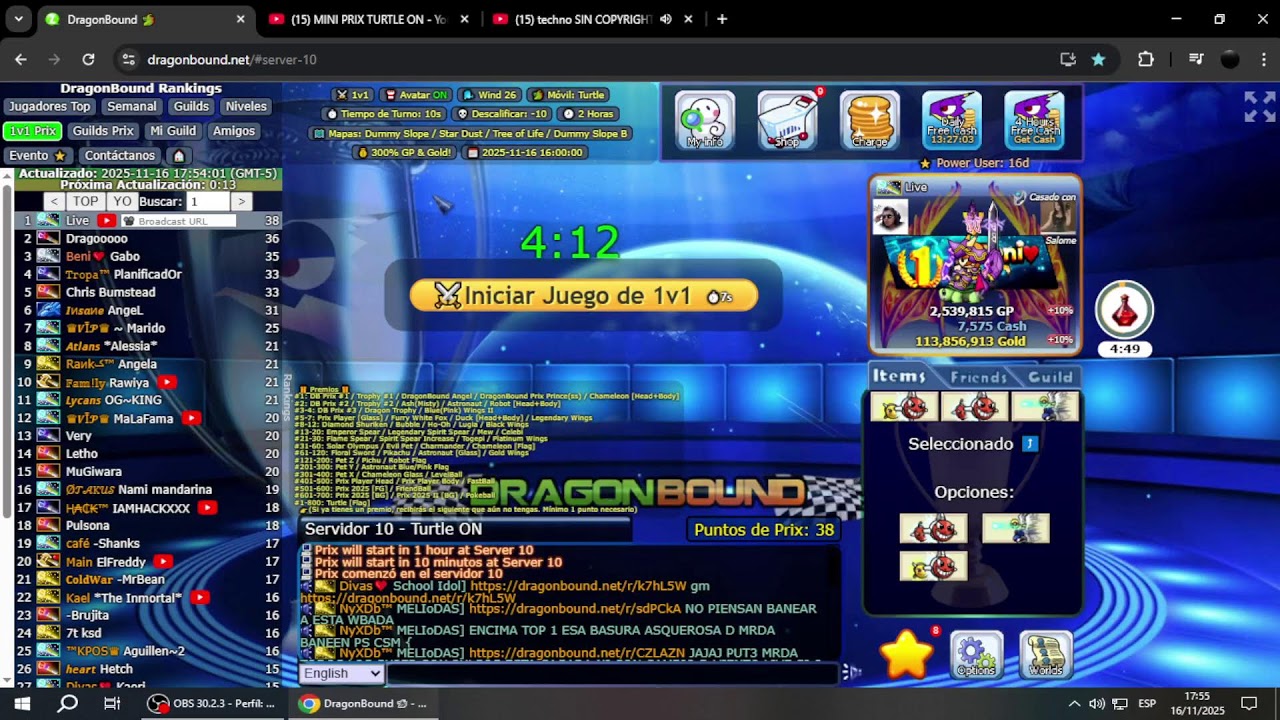This screenshot has height=720, width=1280.
Task: Select the Semanal ranking filter
Action: click(x=131, y=106)
